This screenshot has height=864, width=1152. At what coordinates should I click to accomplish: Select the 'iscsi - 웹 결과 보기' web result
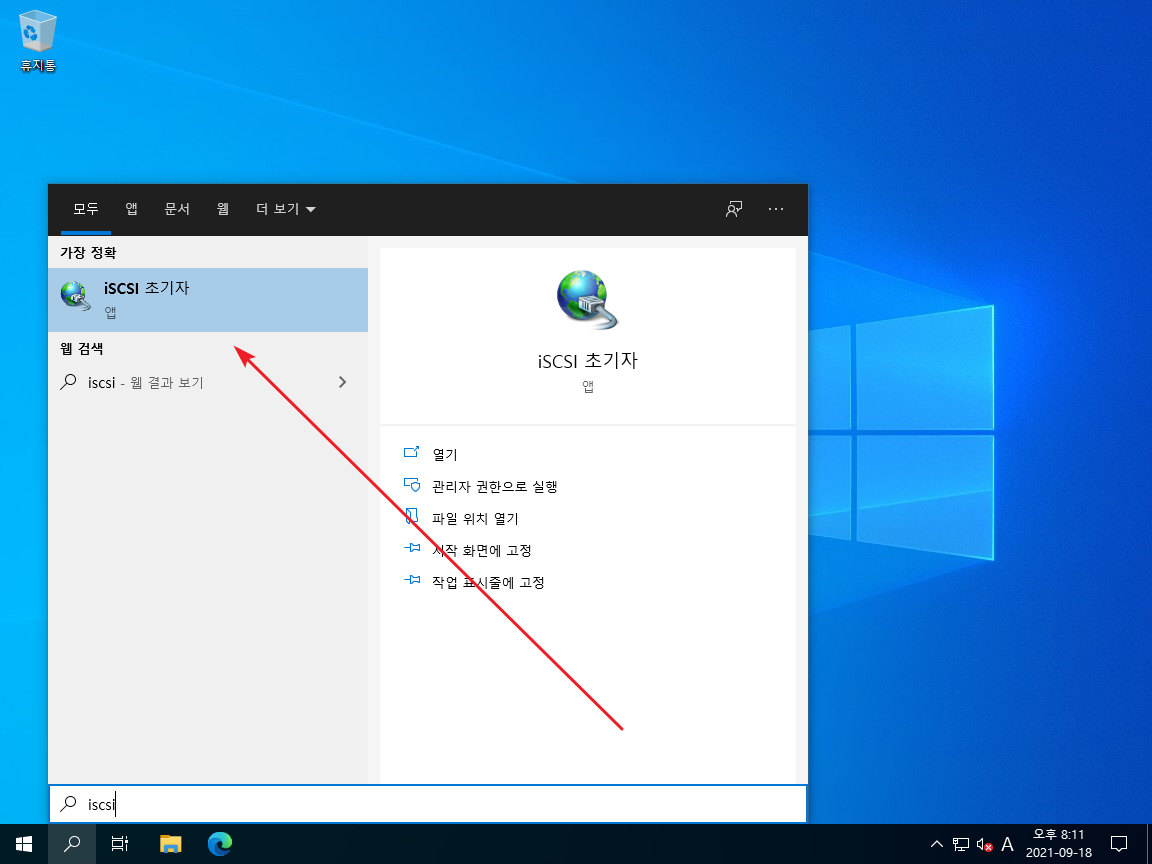pos(208,382)
